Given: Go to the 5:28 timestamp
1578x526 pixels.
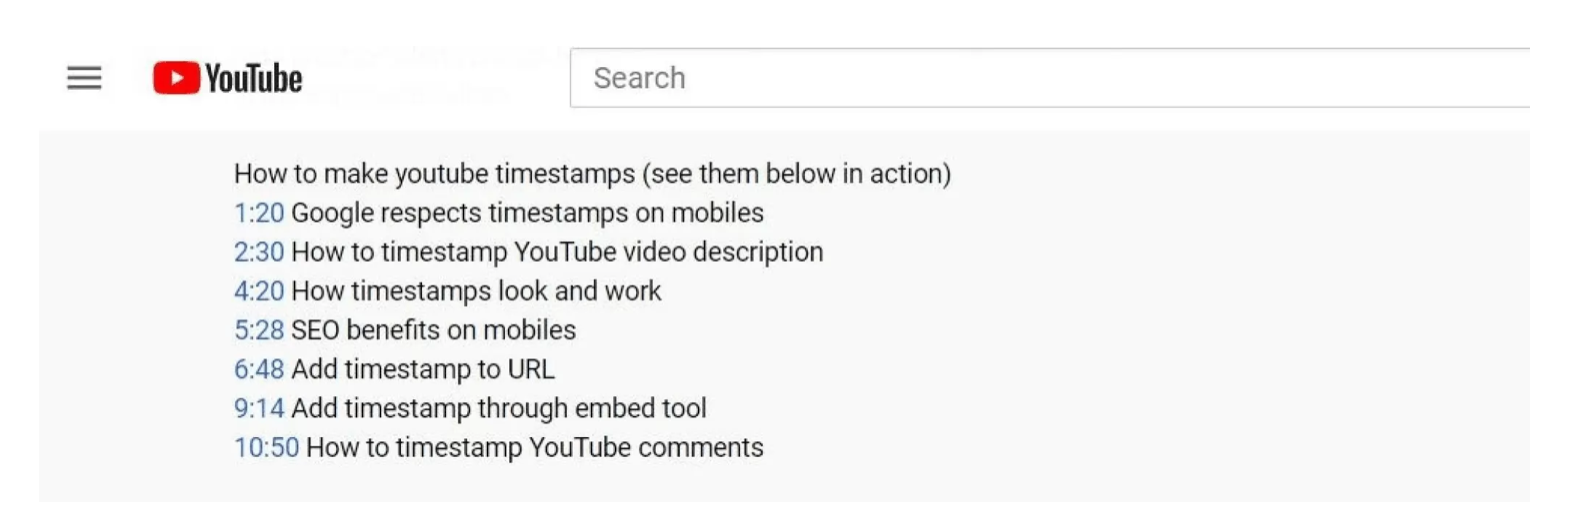Looking at the screenshot, I should point(259,330).
